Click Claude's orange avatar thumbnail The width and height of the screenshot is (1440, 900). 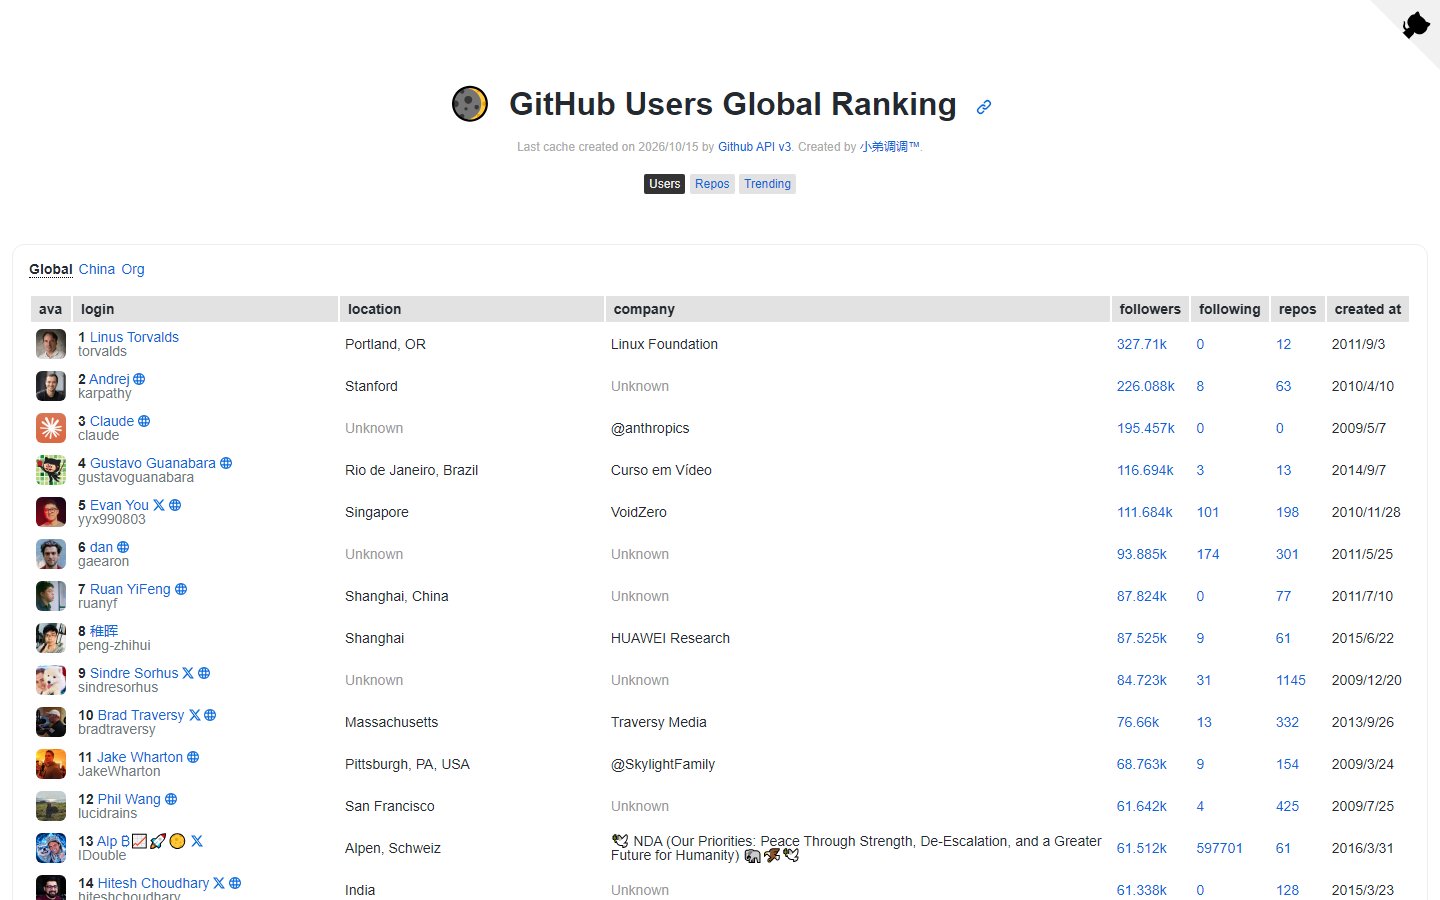[51, 428]
